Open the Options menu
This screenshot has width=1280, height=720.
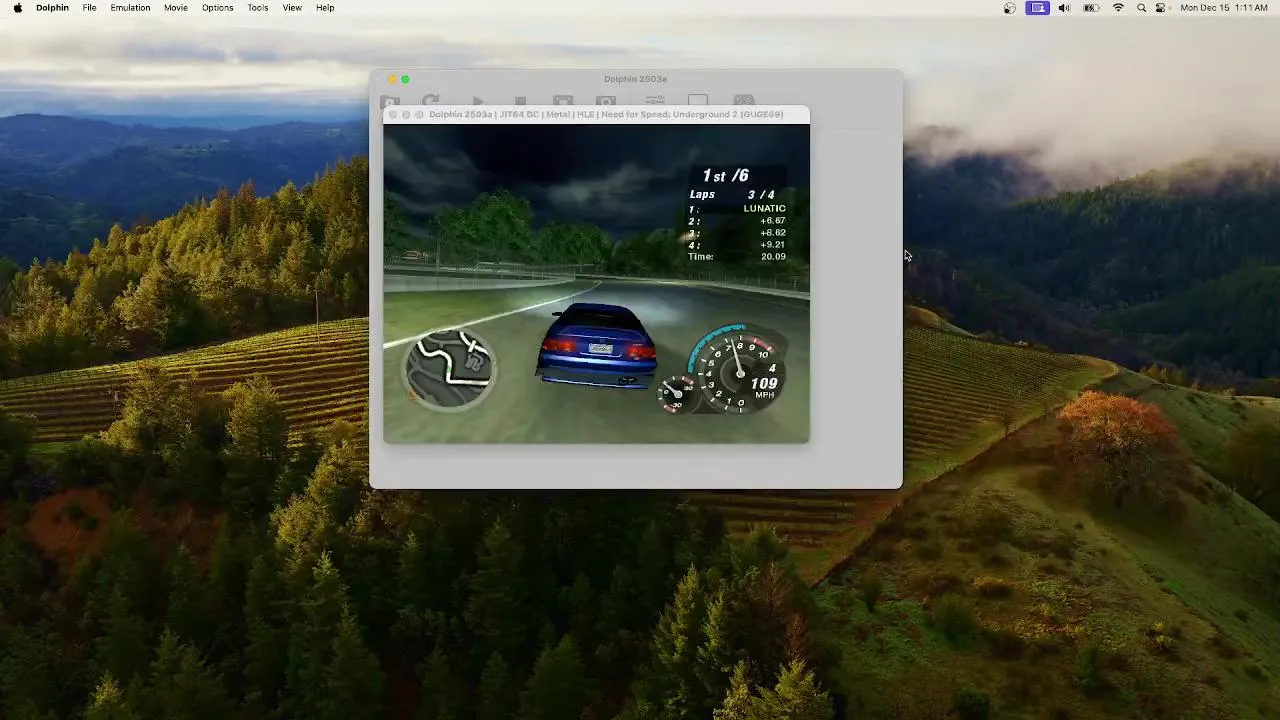217,8
